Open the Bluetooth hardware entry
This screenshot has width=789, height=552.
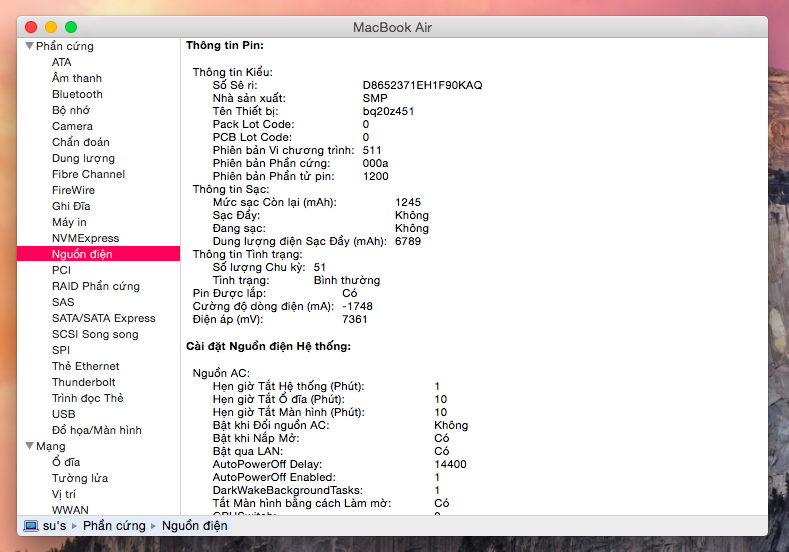click(77, 94)
